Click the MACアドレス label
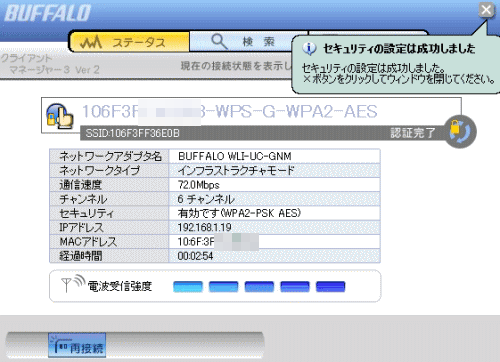The height and width of the screenshot is (362, 500). [x=88, y=242]
